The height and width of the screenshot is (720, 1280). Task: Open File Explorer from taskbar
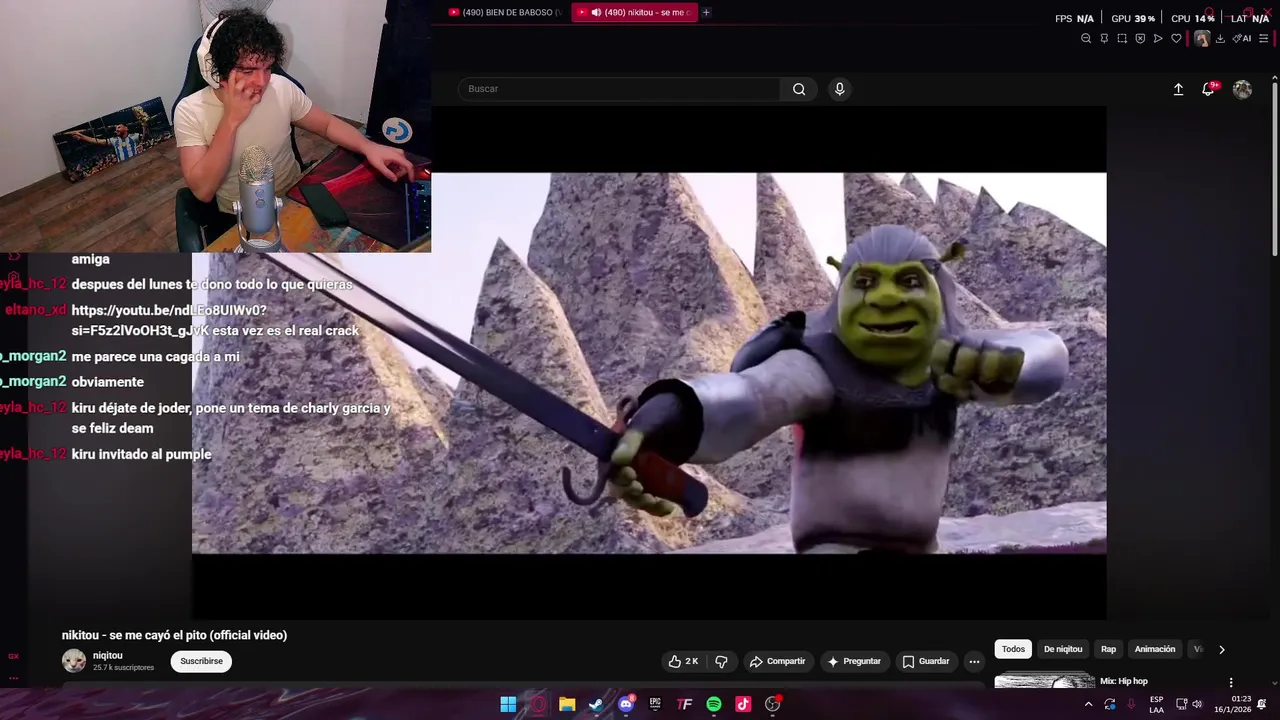coord(567,704)
